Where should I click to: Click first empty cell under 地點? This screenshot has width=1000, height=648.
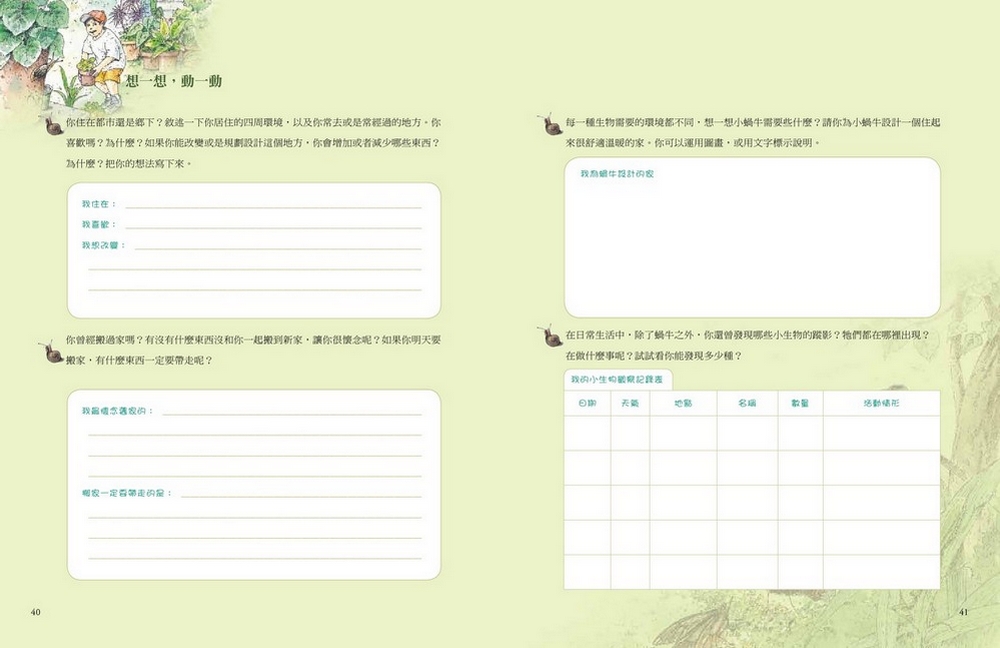coord(683,433)
